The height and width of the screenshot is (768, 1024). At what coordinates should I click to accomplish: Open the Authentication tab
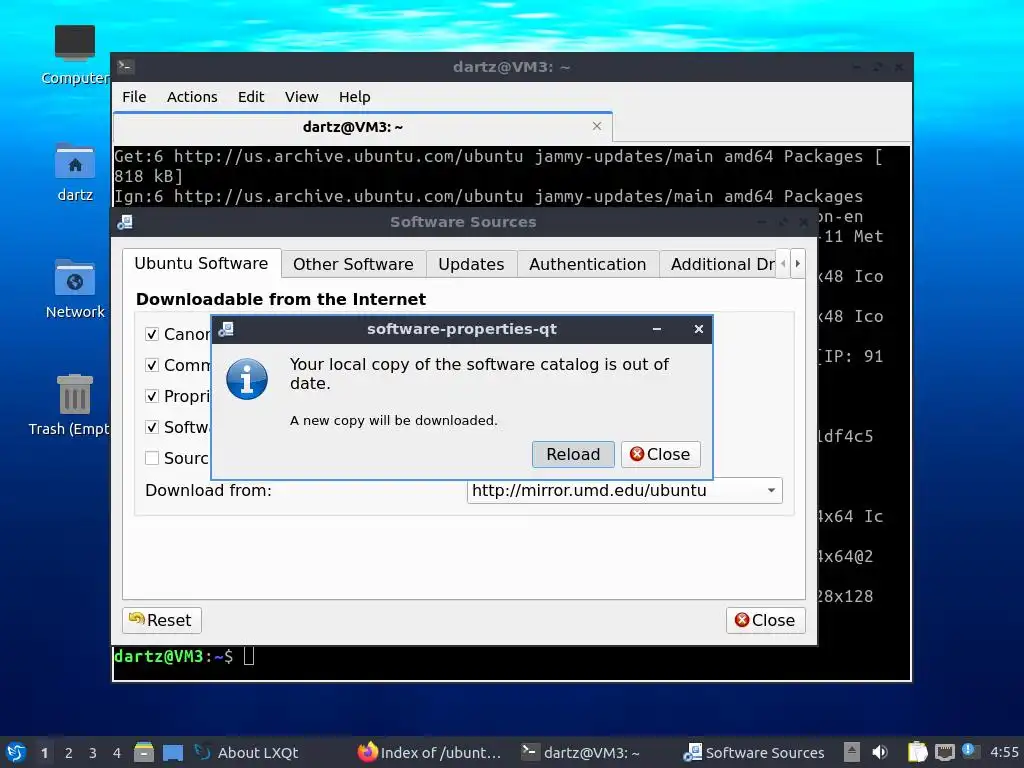(587, 264)
